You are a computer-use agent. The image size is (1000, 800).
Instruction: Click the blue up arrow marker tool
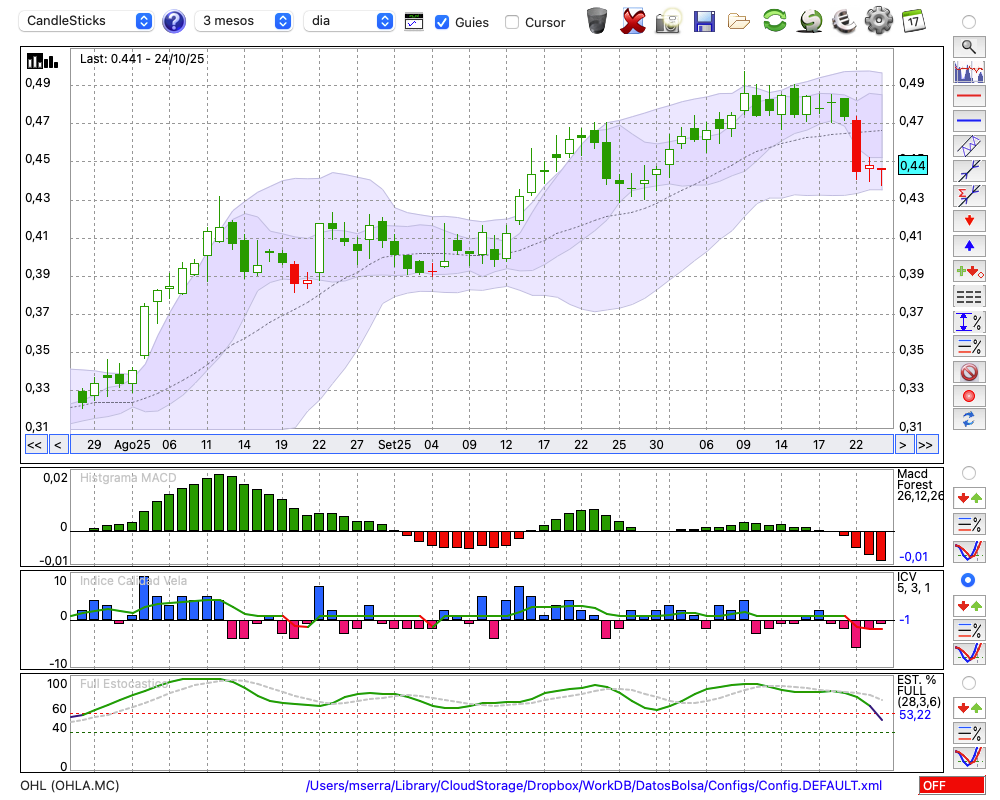tap(969, 246)
